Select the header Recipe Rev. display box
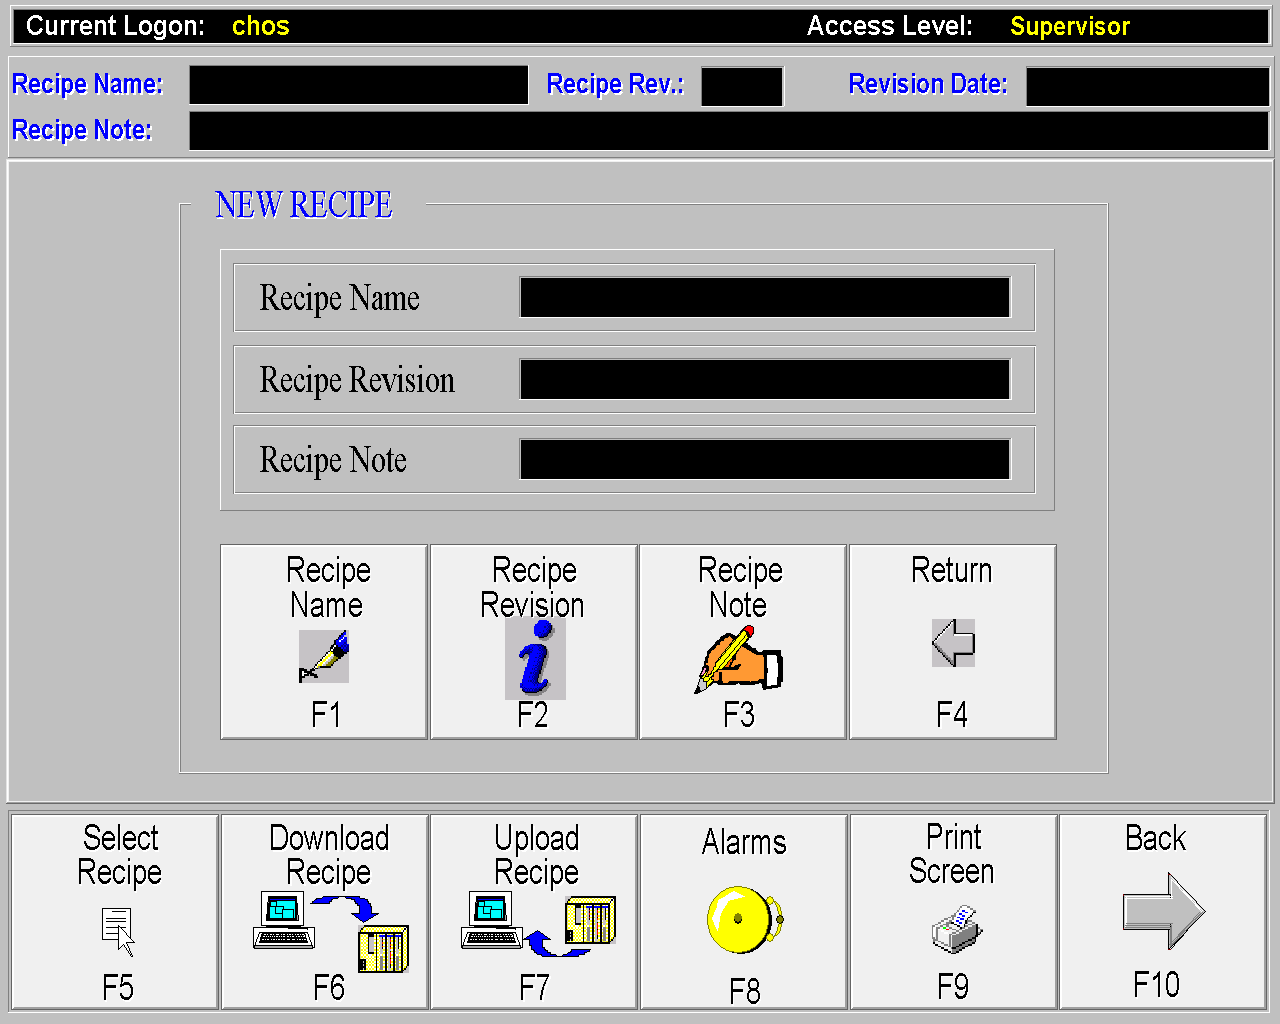Viewport: 1280px width, 1024px height. [742, 86]
